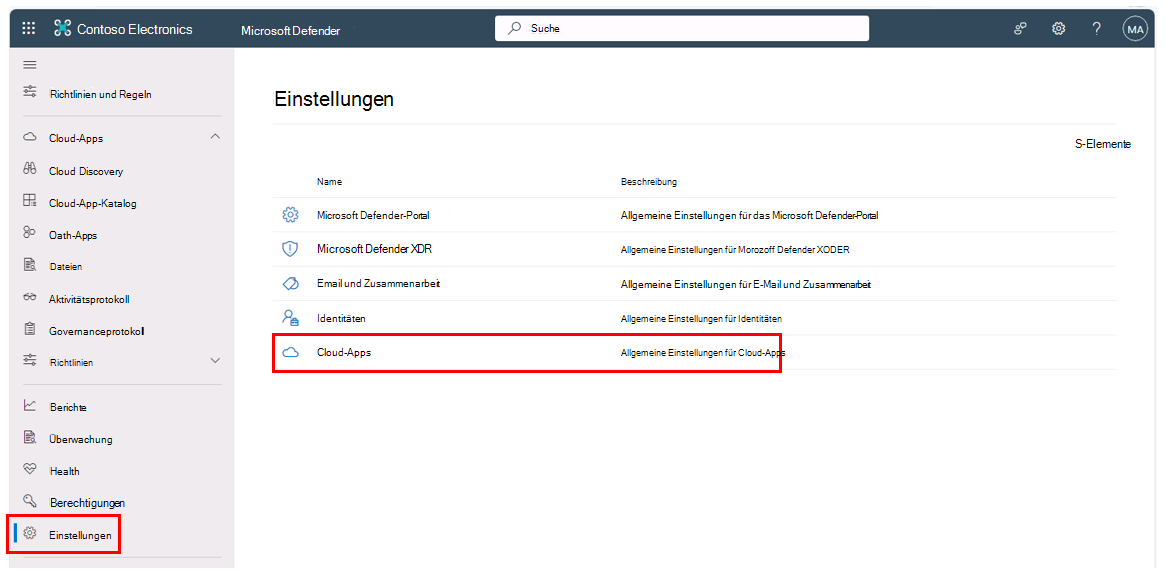Click the Überwachung audit icon

[x=30, y=437]
